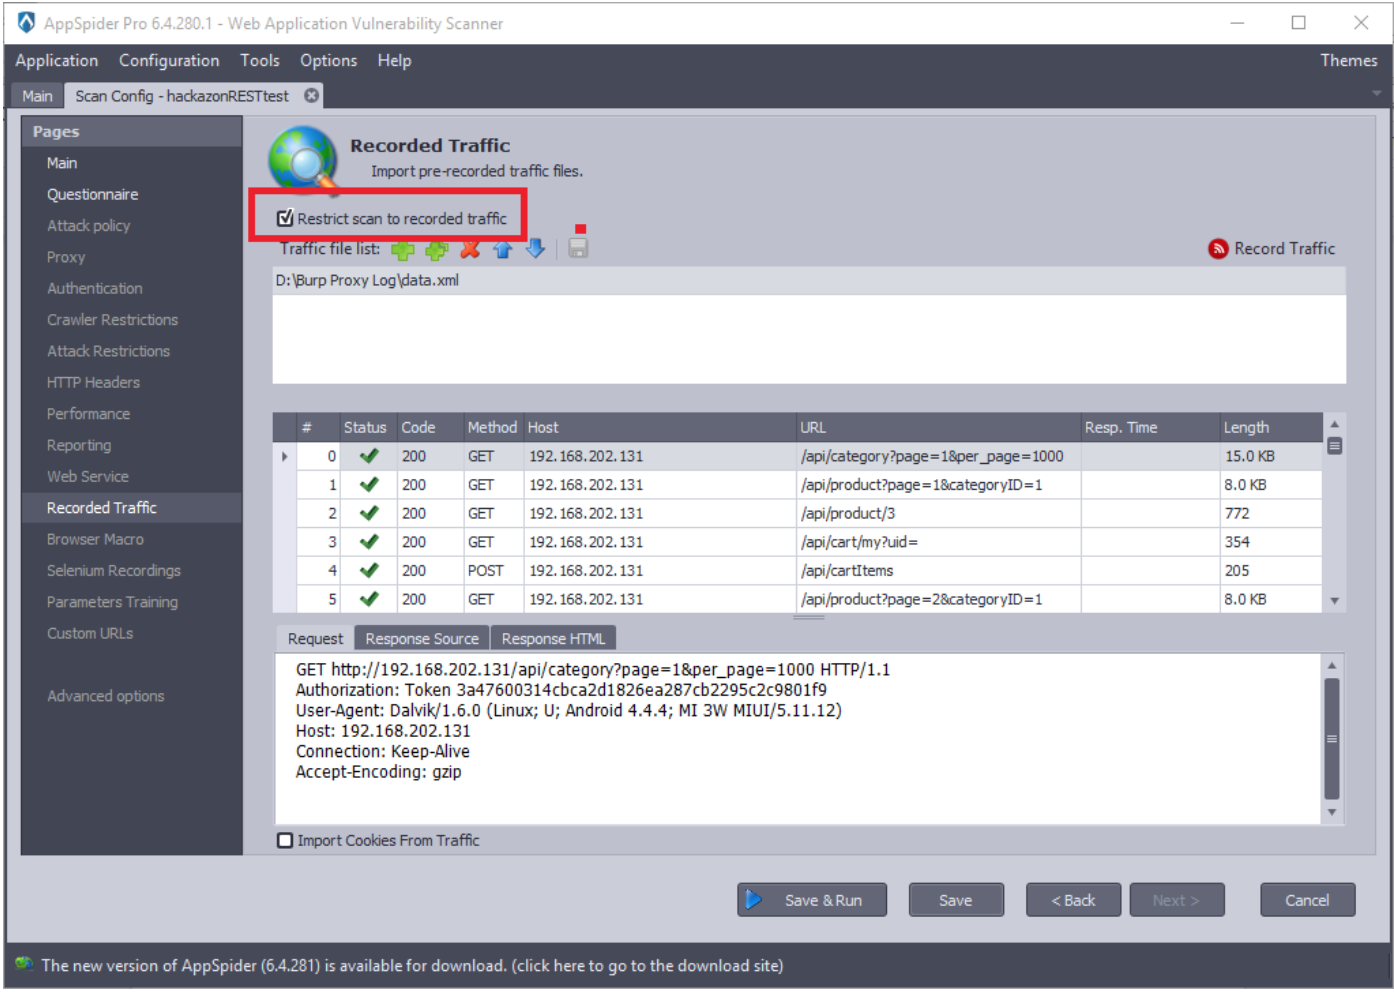This screenshot has height=992, width=1394.
Task: Click the new version download notice
Action: pos(412,965)
